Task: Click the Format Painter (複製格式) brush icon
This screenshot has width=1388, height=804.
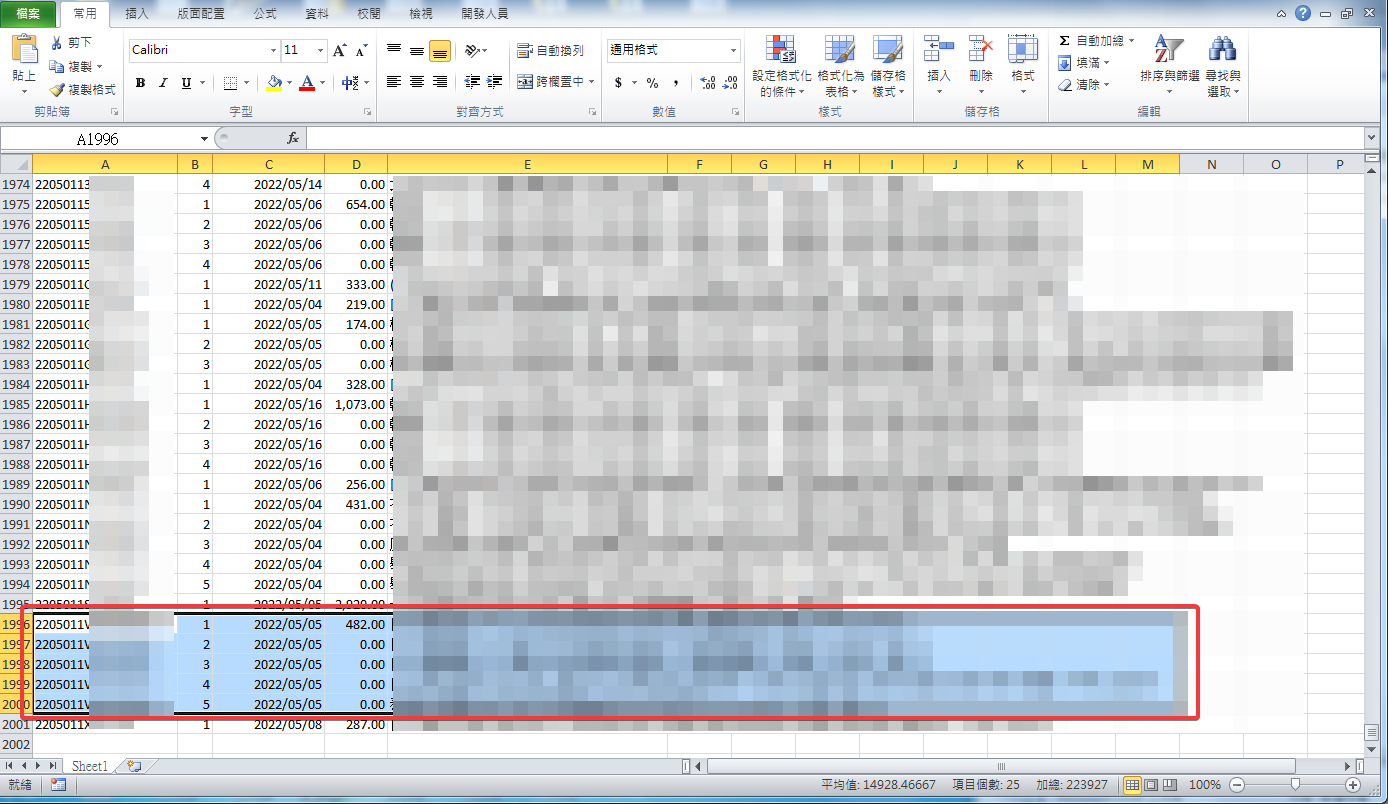Action: point(58,90)
